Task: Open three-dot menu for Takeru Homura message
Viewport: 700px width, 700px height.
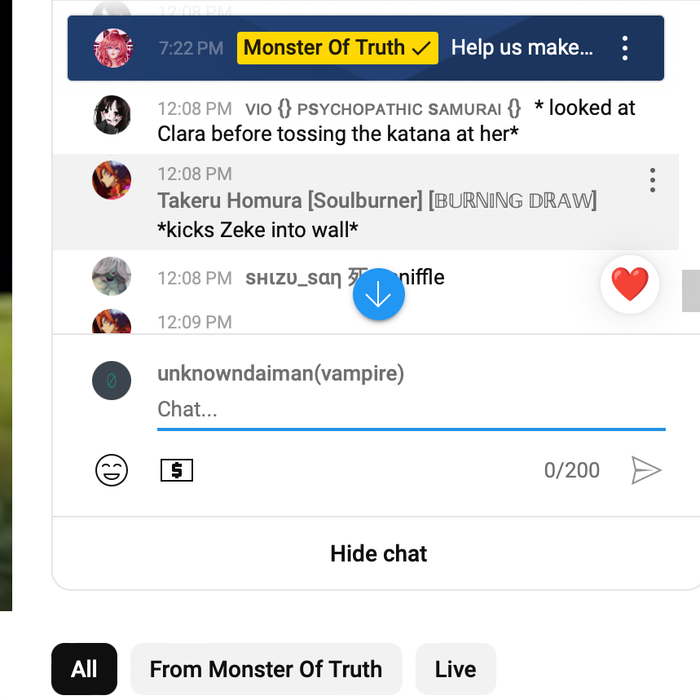Action: click(x=652, y=180)
